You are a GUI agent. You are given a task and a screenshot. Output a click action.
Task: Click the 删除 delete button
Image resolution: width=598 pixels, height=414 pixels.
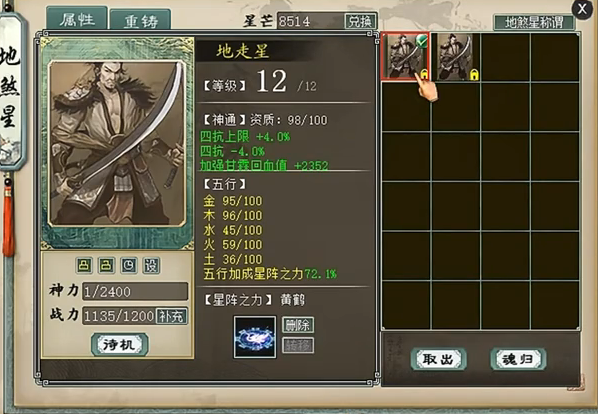point(298,325)
